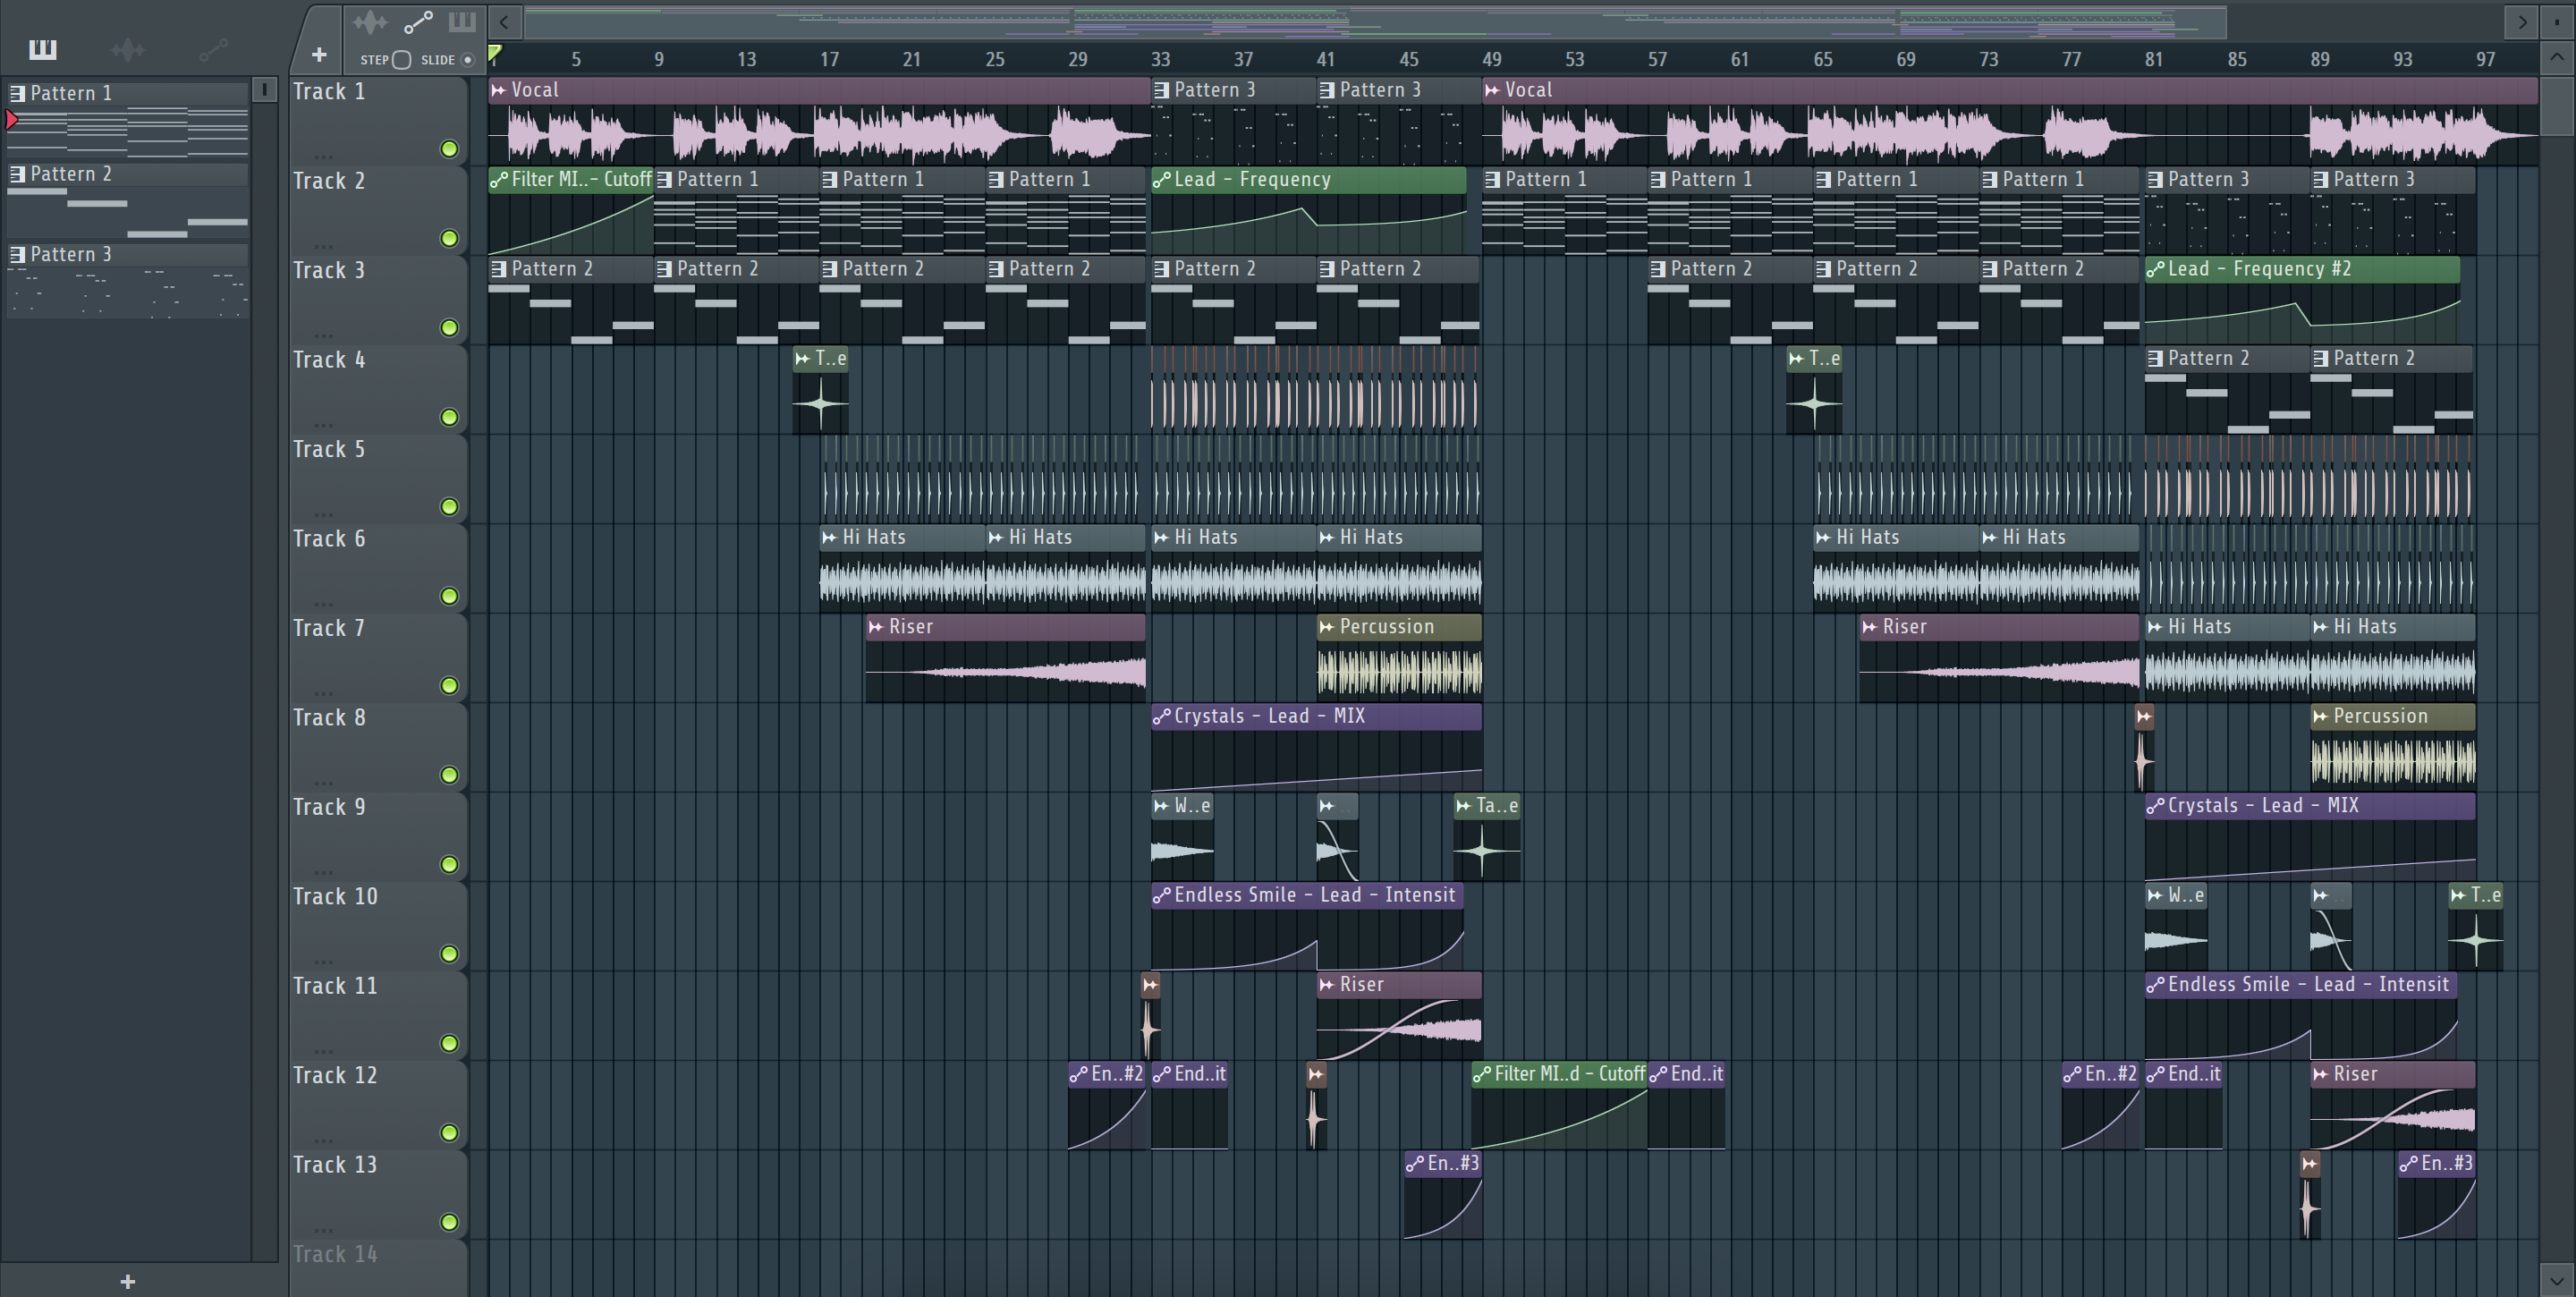2576x1297 pixels.
Task: Open the Lead - Frequency #2 clip menu
Action: point(2155,269)
